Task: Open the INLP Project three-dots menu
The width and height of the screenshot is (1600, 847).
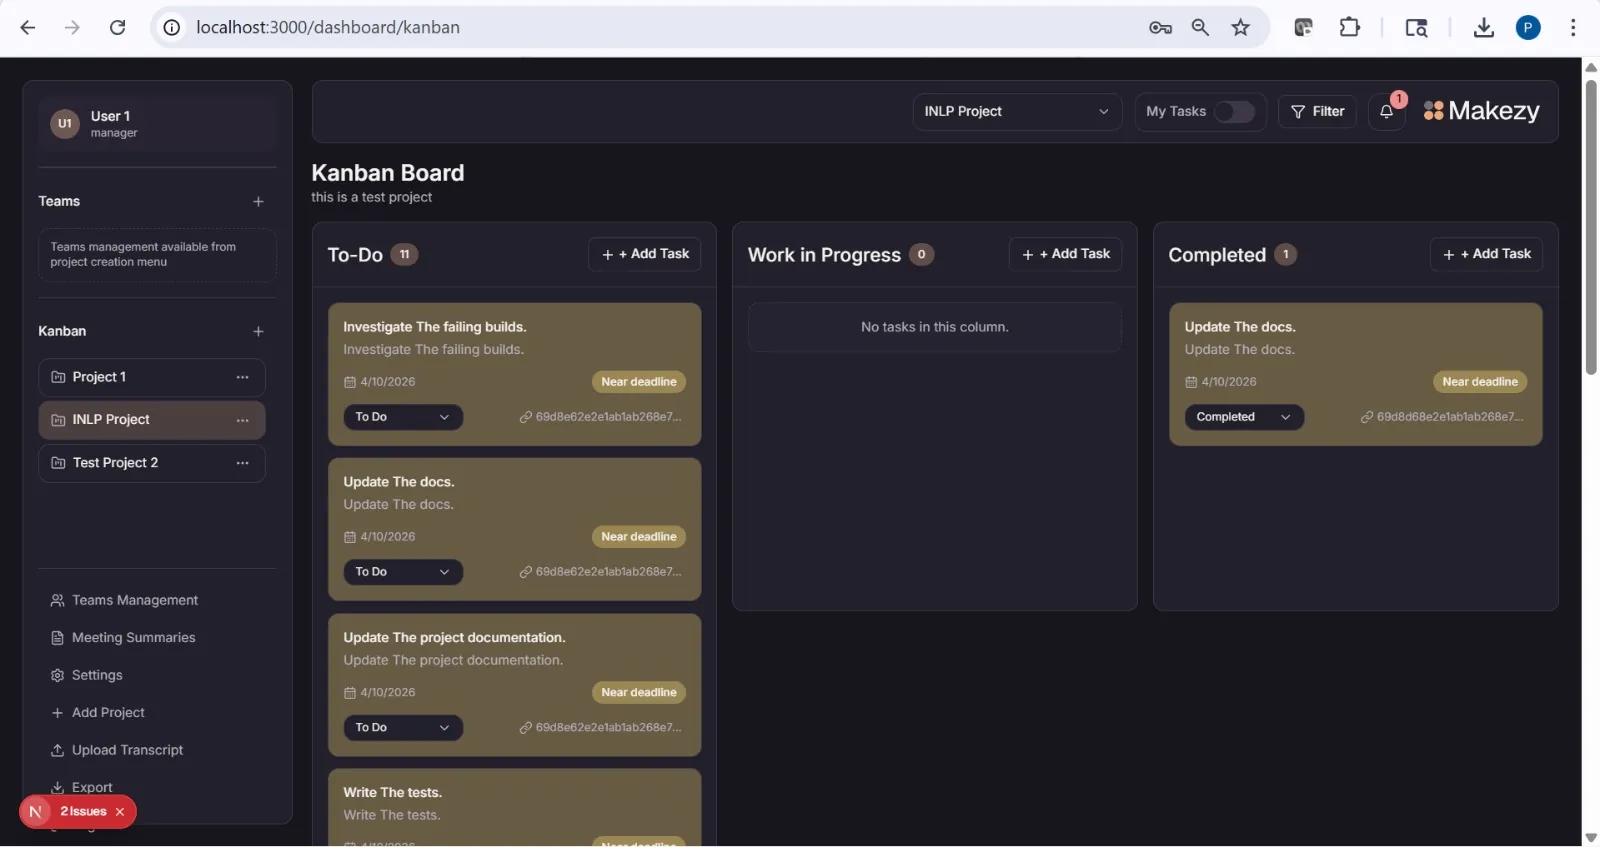Action: 242,420
